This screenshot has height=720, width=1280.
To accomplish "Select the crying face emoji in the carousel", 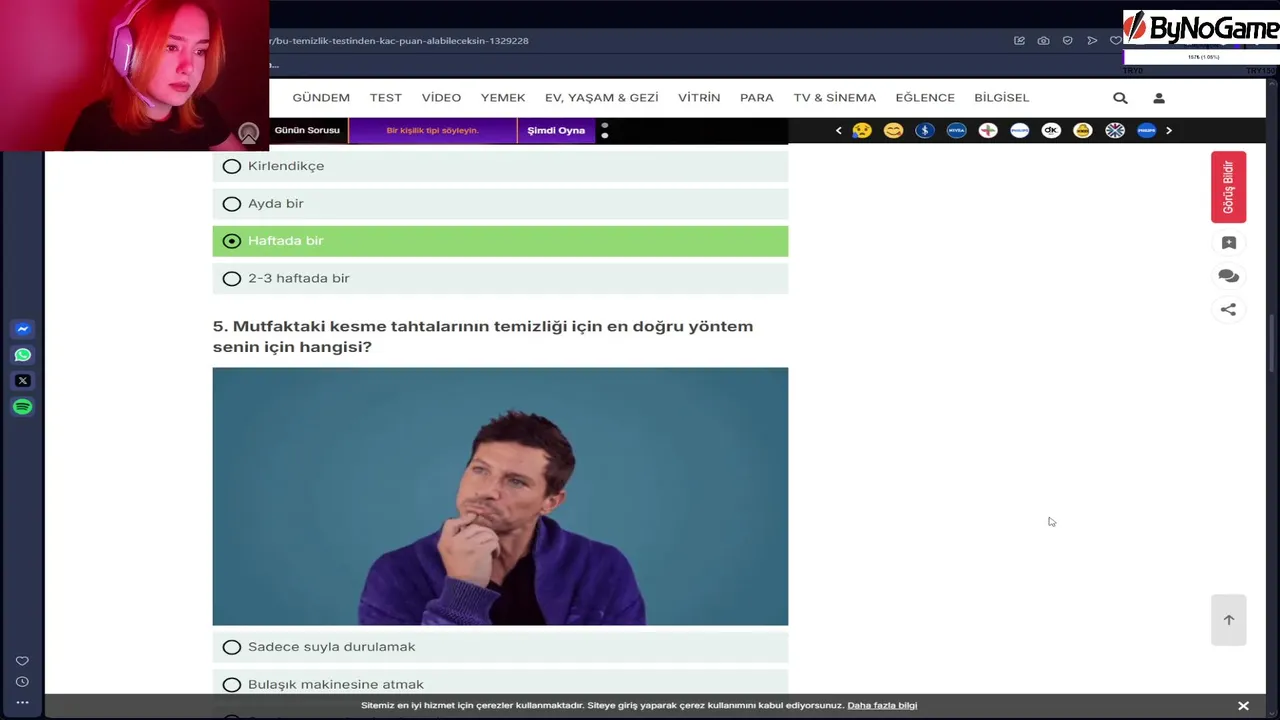I will [861, 131].
